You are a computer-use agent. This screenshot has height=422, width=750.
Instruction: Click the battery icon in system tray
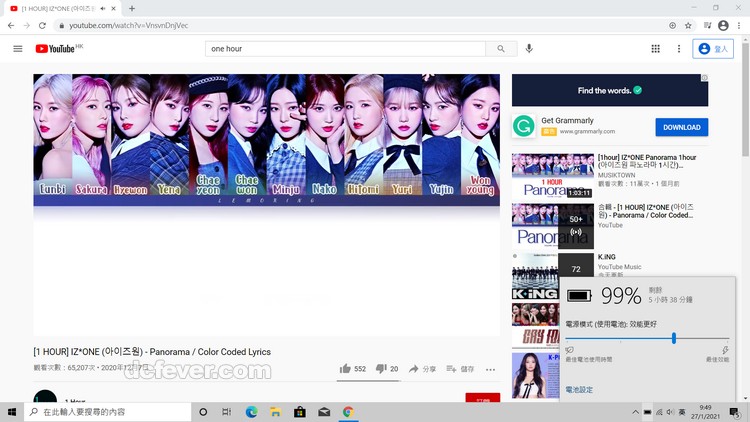click(647, 412)
